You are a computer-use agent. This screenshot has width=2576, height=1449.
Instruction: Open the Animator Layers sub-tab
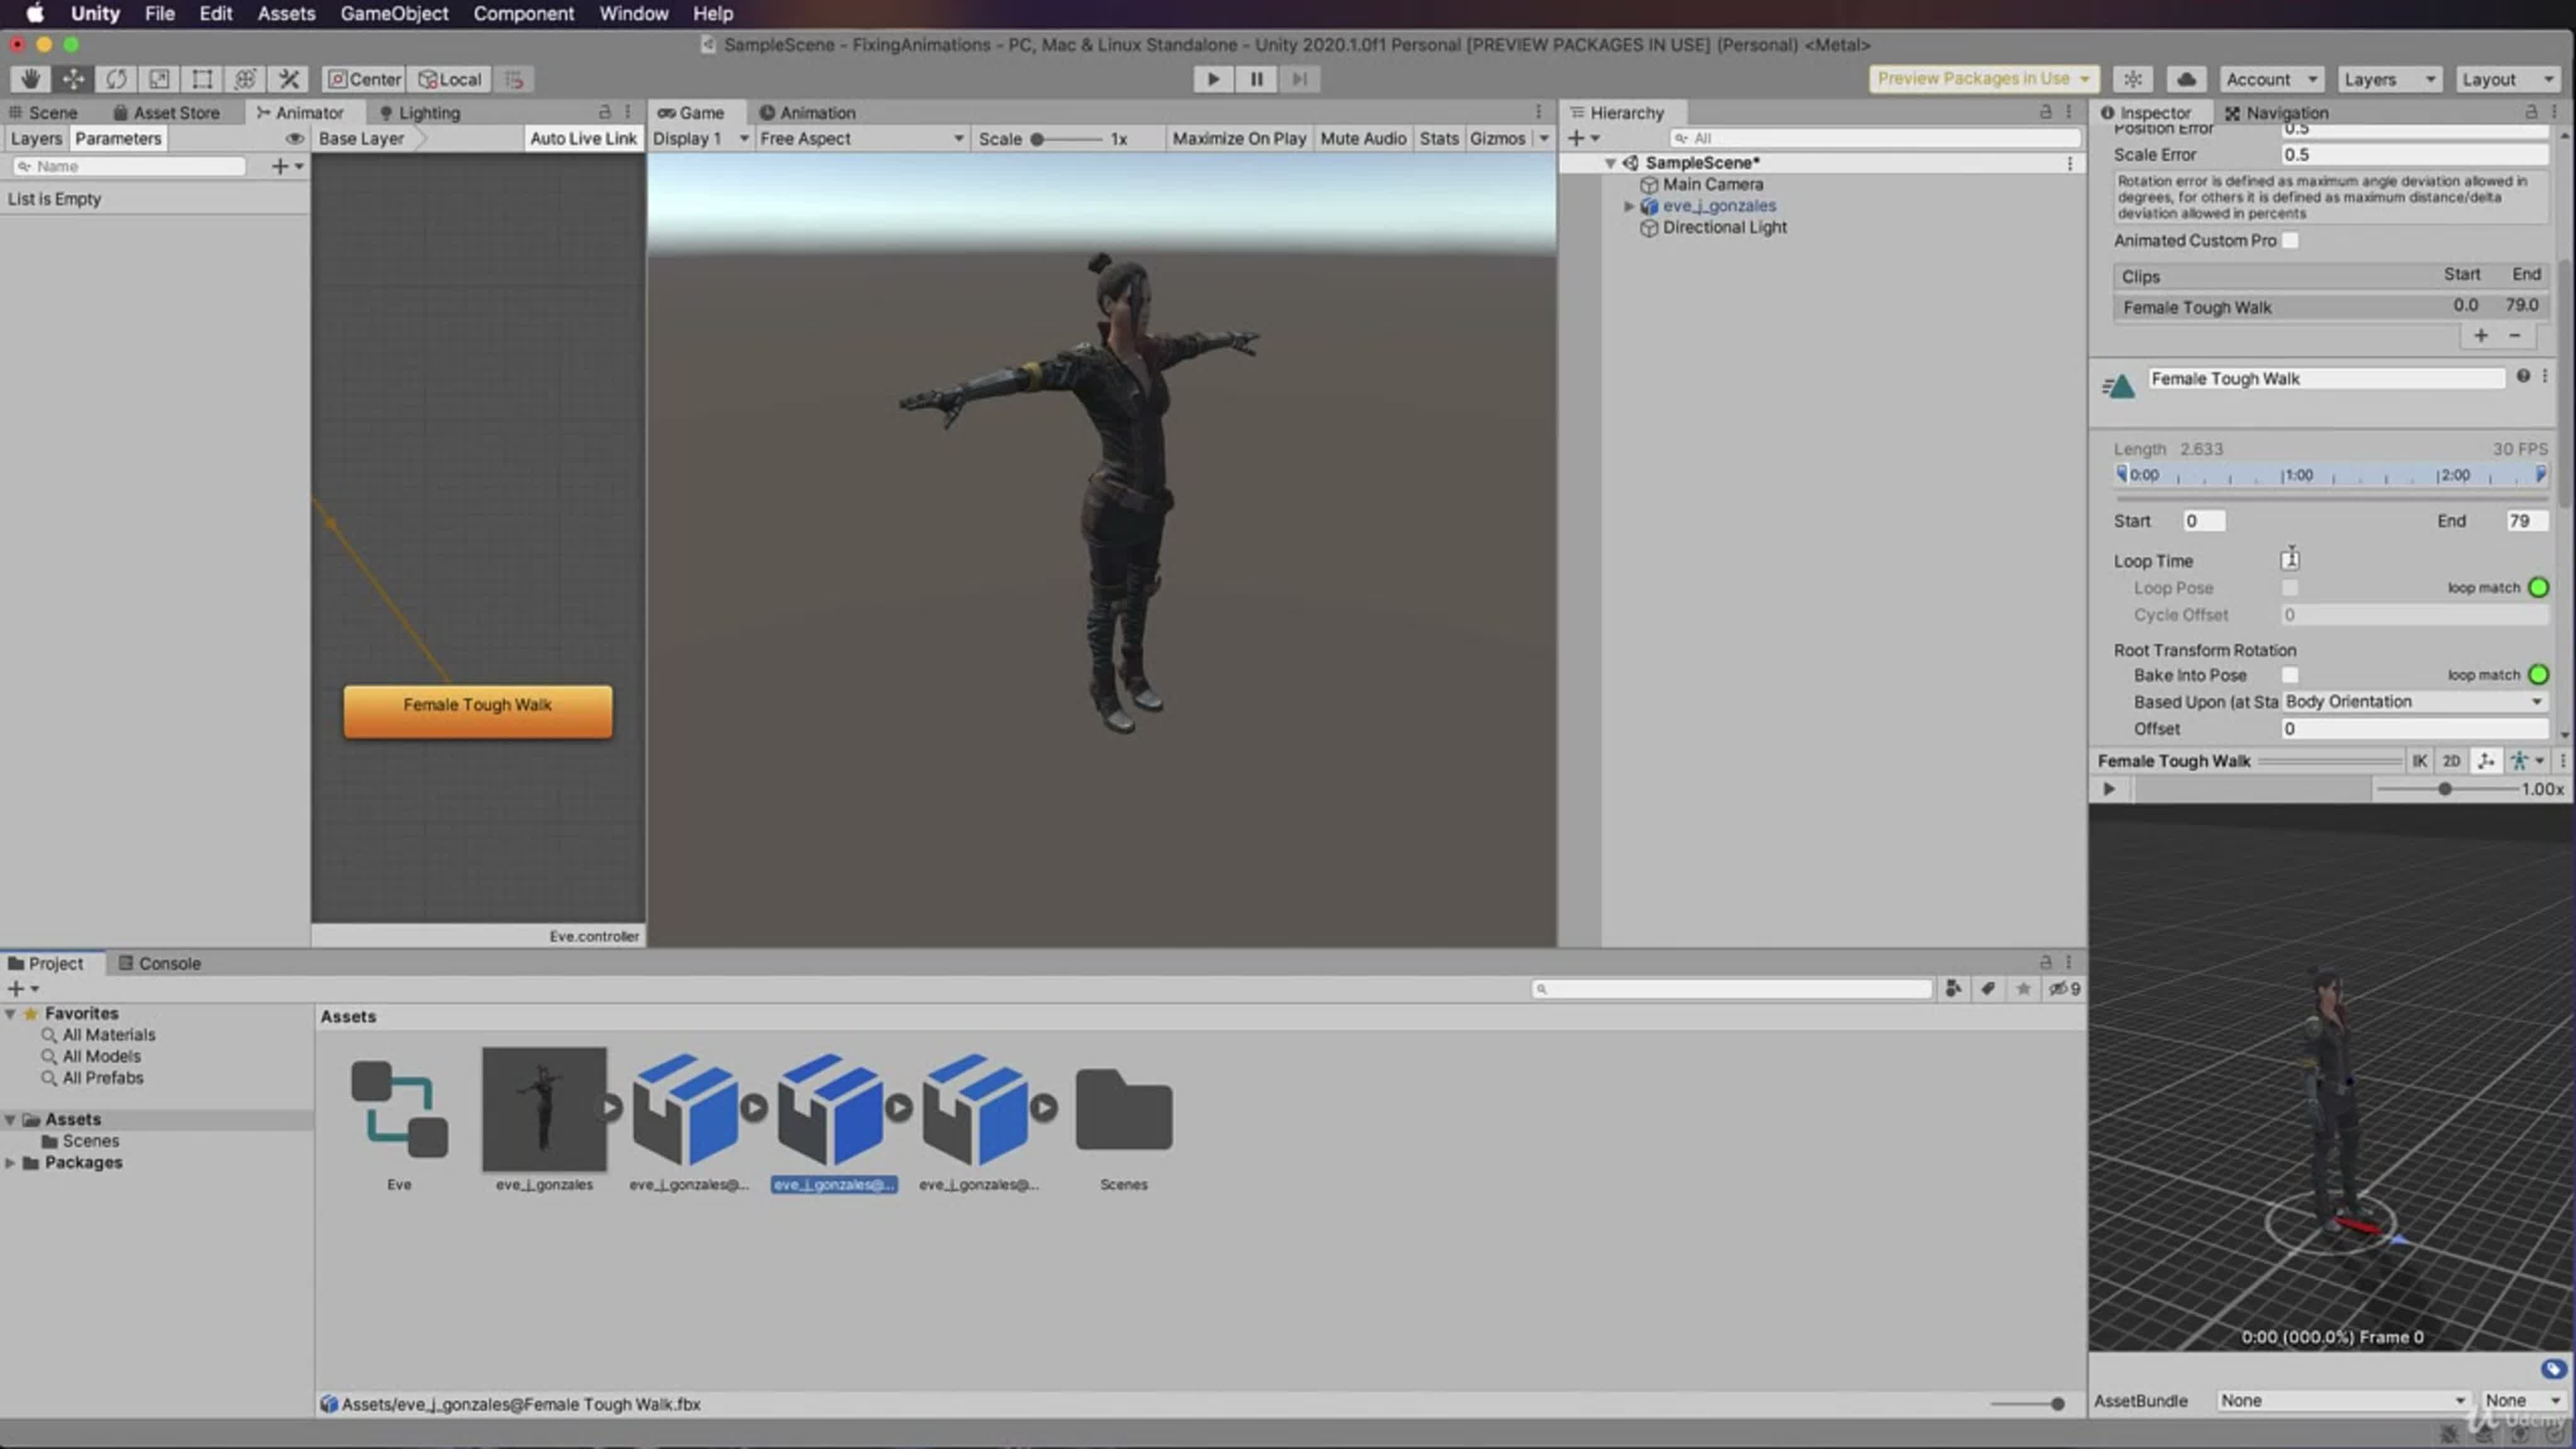[36, 139]
